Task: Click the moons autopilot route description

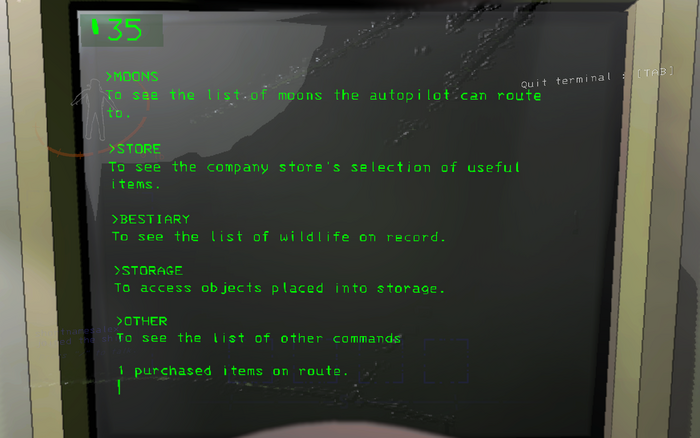Action: pyautogui.click(x=323, y=104)
